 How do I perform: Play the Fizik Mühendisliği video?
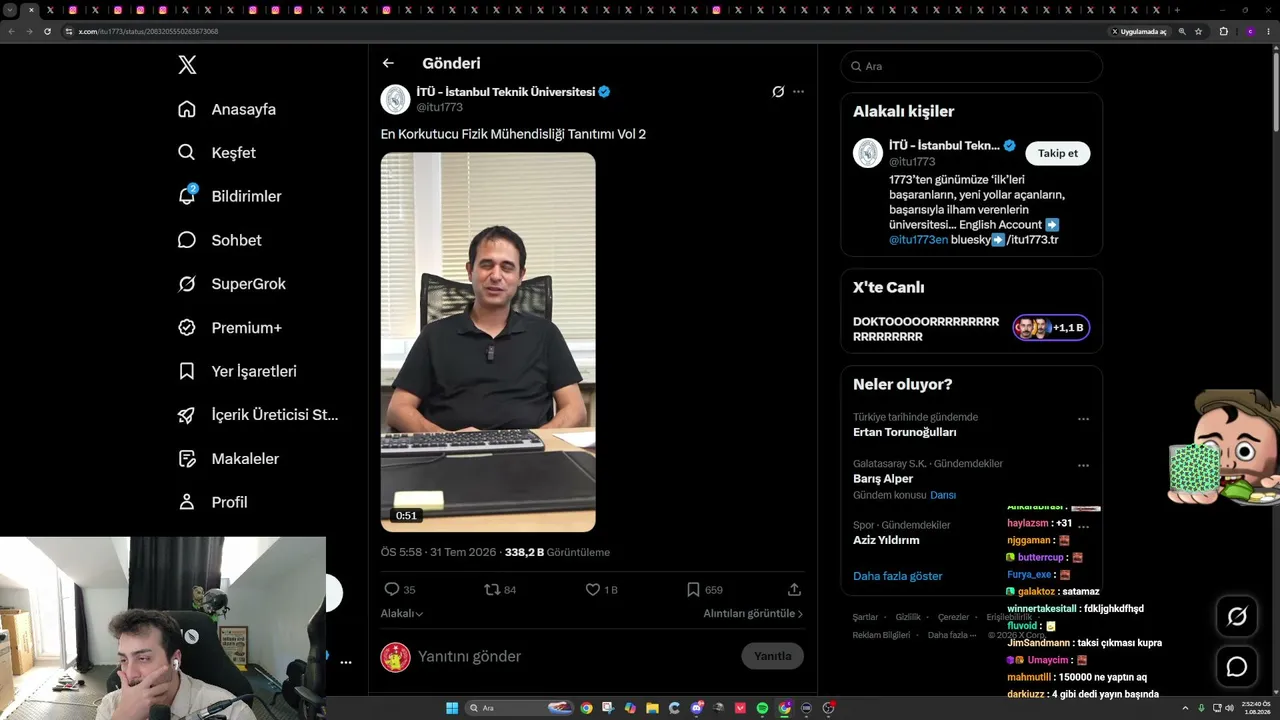pyautogui.click(x=488, y=342)
